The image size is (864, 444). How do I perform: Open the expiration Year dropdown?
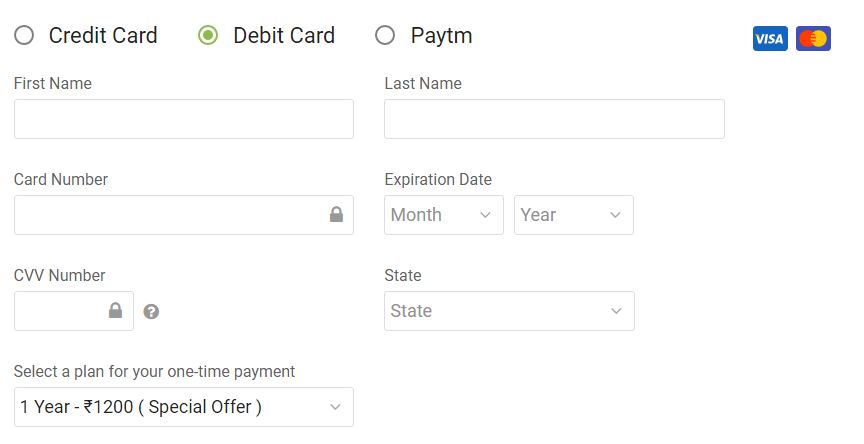click(x=574, y=215)
